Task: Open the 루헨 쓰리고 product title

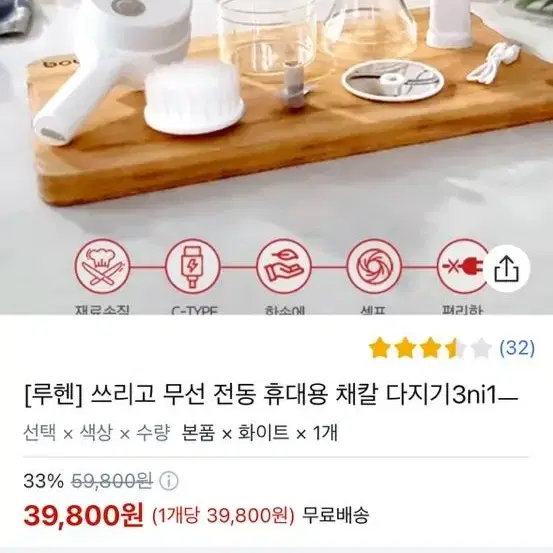Action: pyautogui.click(x=271, y=395)
